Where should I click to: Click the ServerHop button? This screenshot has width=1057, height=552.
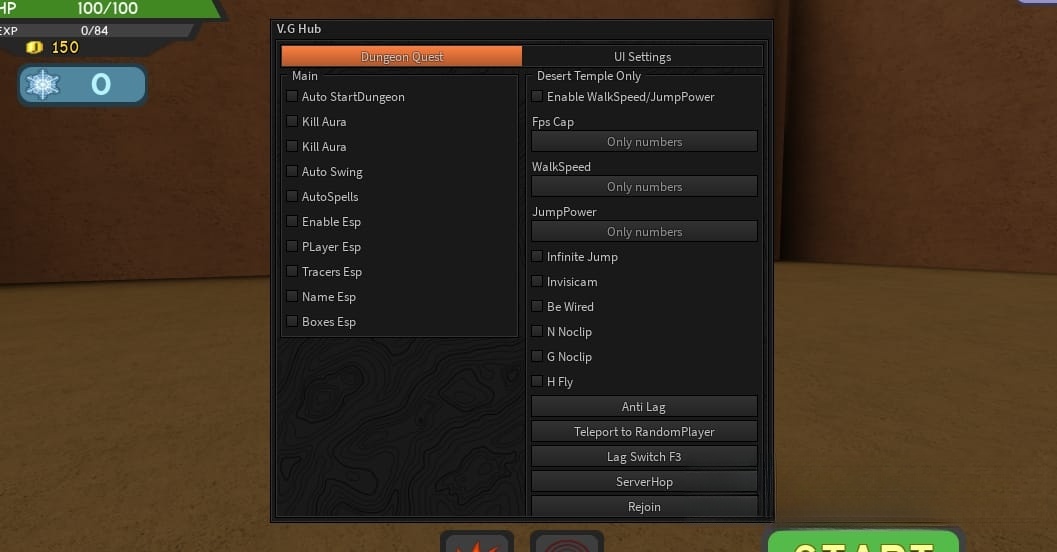(x=644, y=481)
